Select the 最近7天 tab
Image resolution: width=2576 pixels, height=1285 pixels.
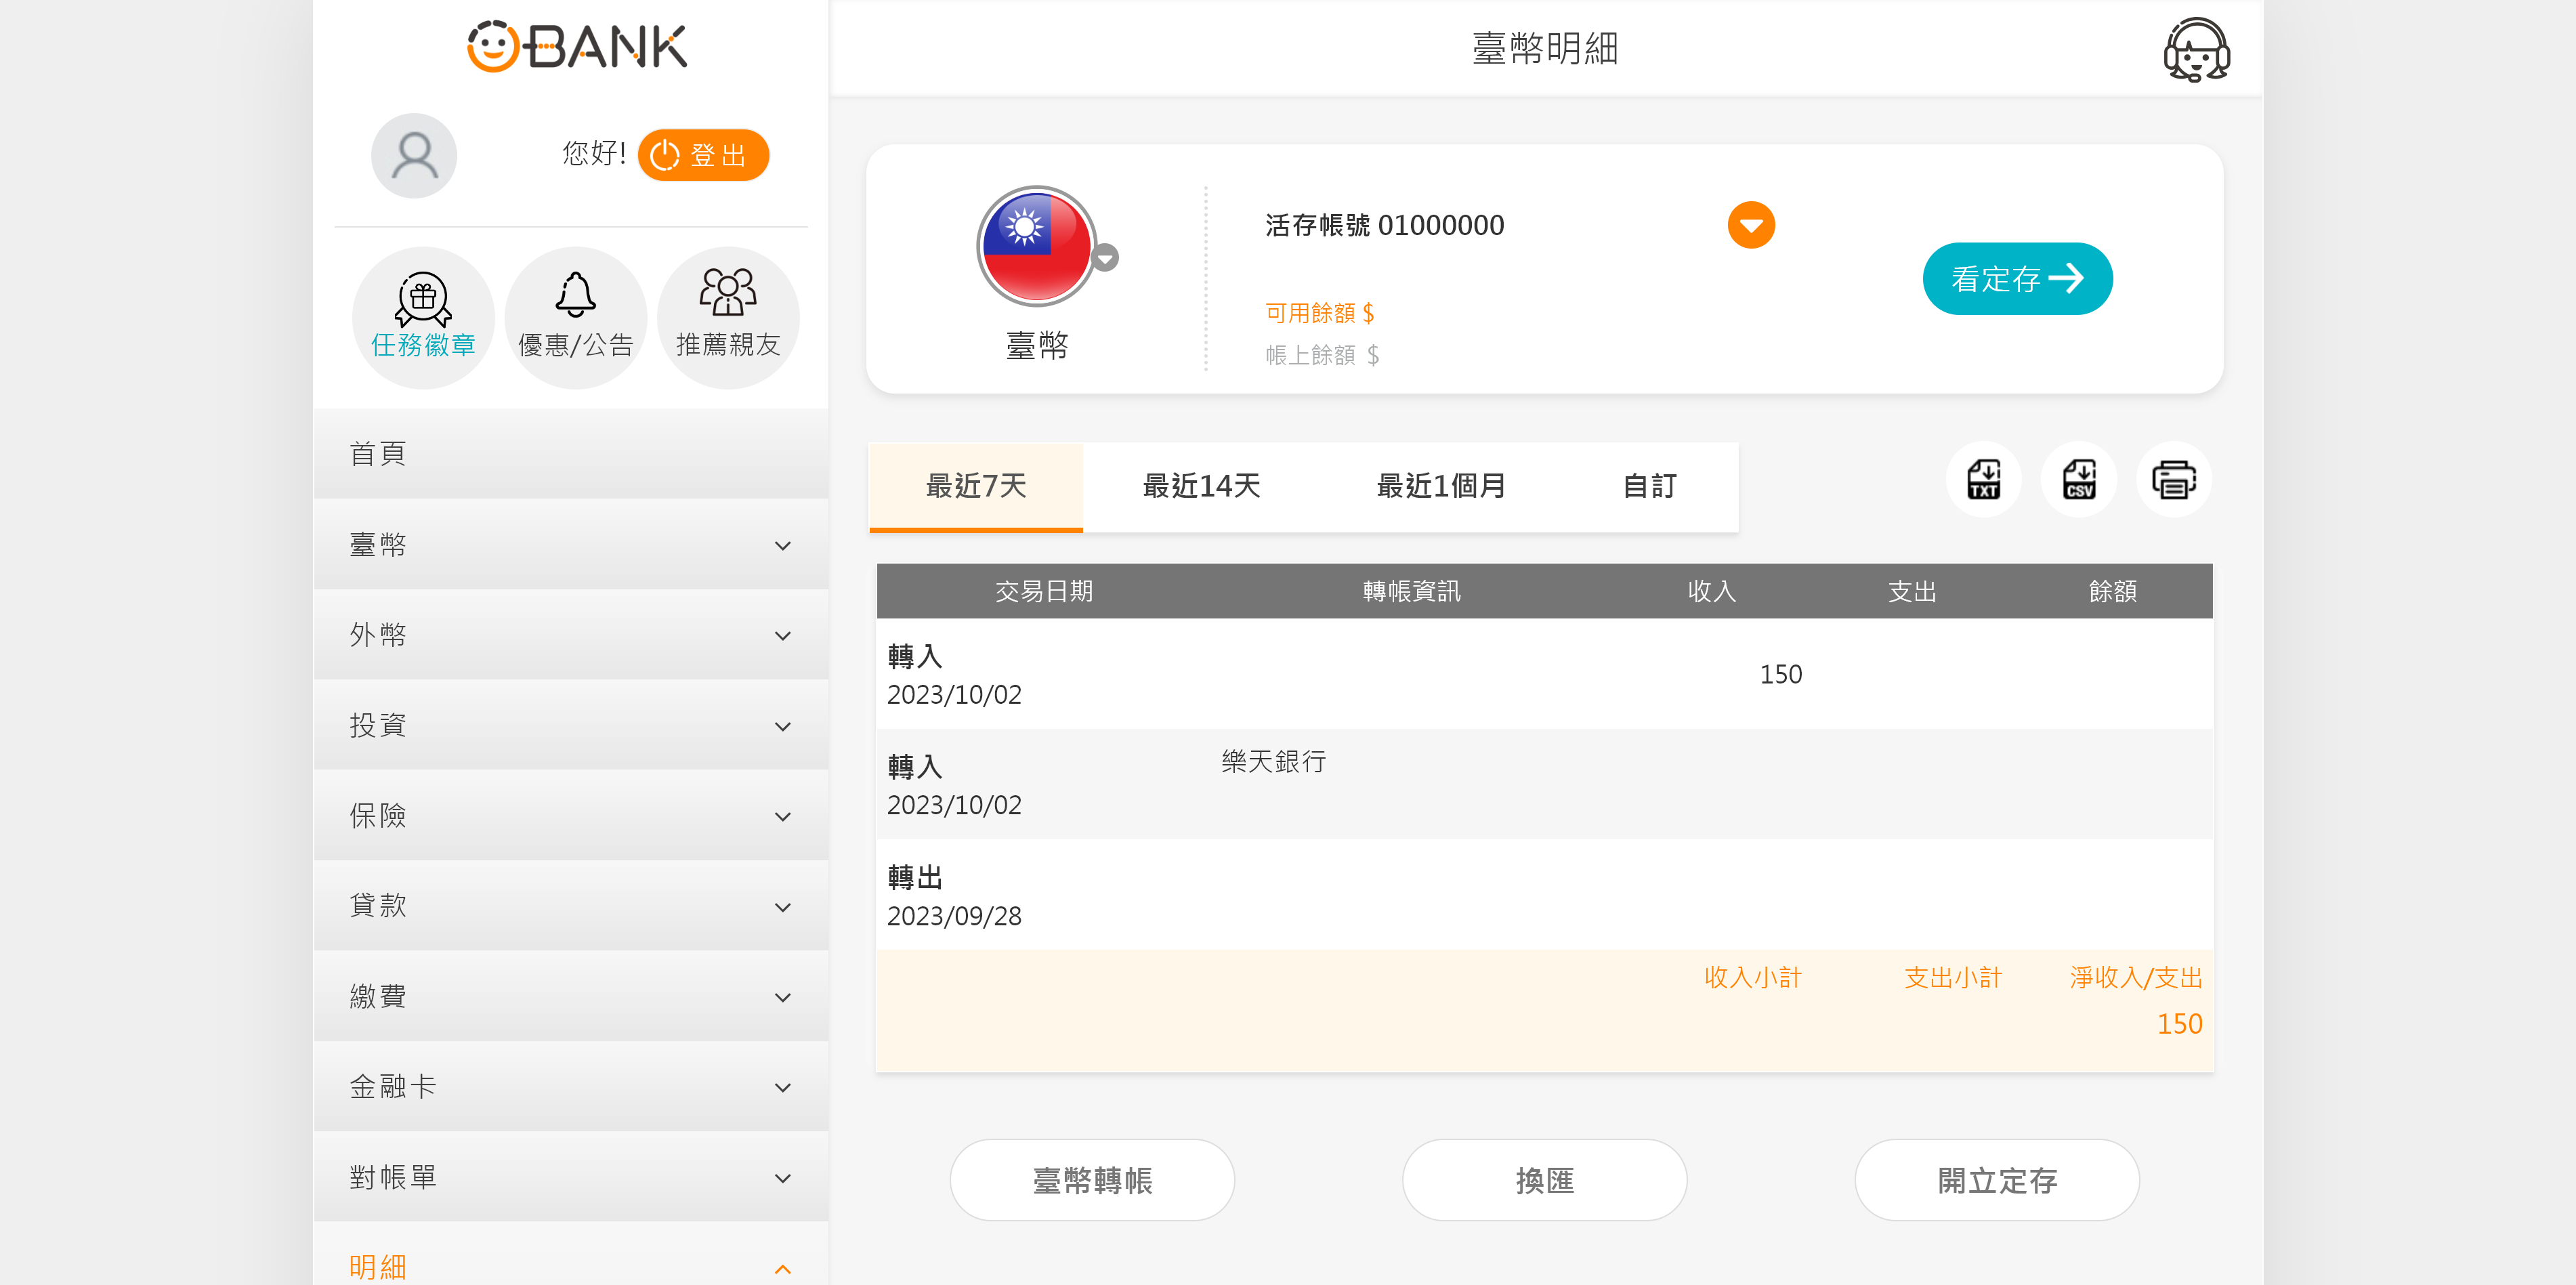[x=976, y=487]
